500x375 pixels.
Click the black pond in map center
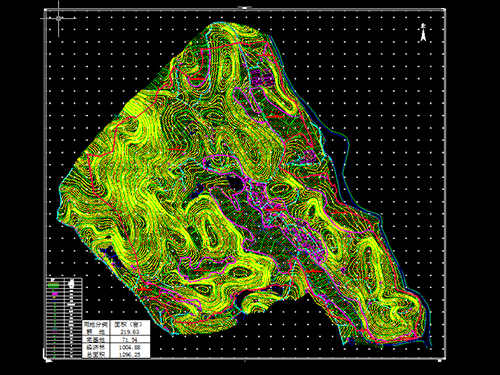click(235, 184)
